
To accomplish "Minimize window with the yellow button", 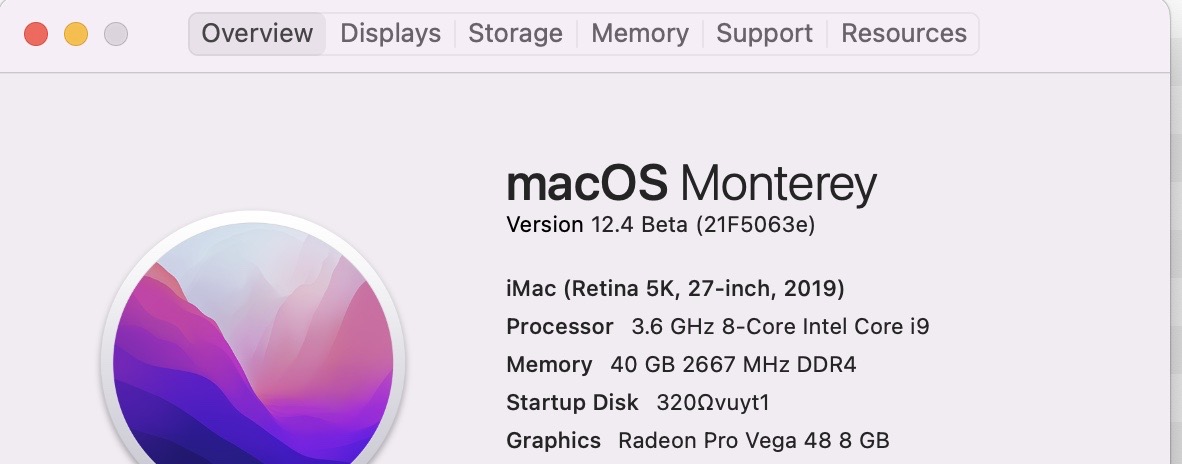I will point(76,34).
